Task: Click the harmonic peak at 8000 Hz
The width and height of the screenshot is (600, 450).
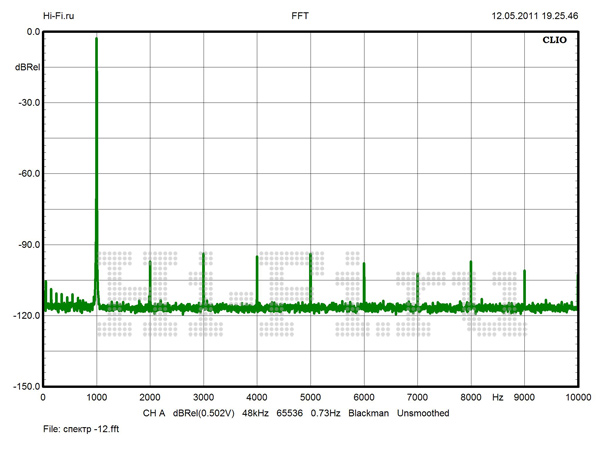Action: tap(471, 263)
